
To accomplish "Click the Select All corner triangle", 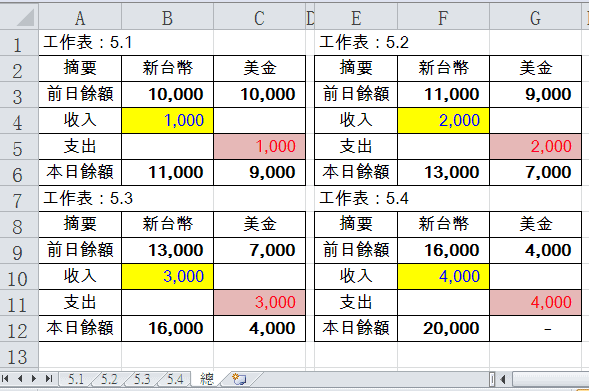I will pyautogui.click(x=19, y=17).
